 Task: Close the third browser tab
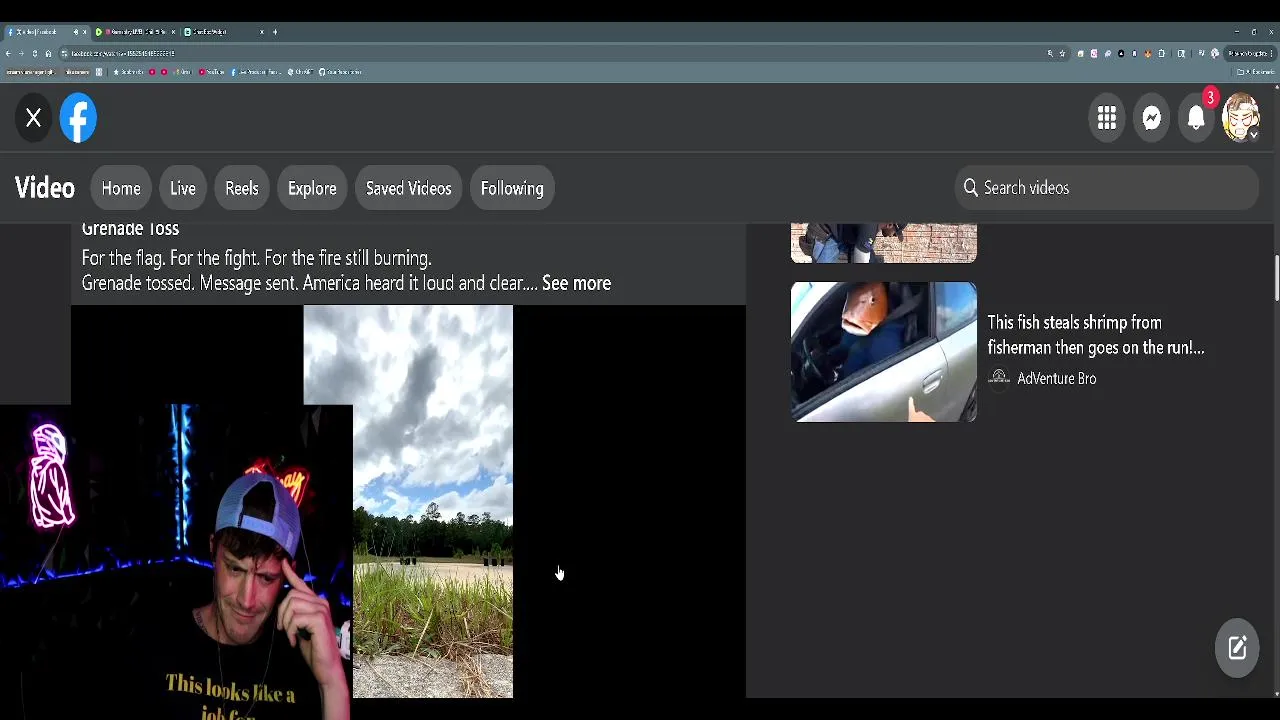(262, 32)
